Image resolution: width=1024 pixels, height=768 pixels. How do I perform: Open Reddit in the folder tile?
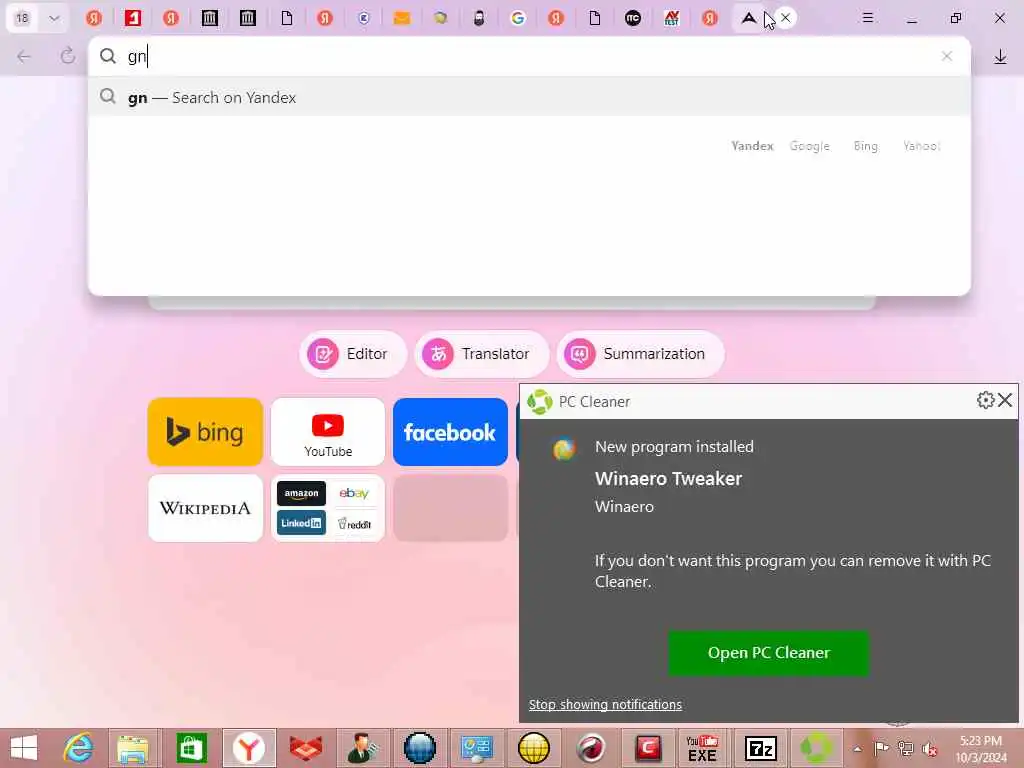354,523
